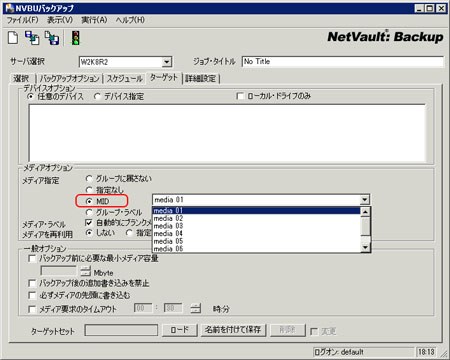Click media list scrollbar up arrow
The height and width of the screenshot is (360, 450).
tap(366, 212)
